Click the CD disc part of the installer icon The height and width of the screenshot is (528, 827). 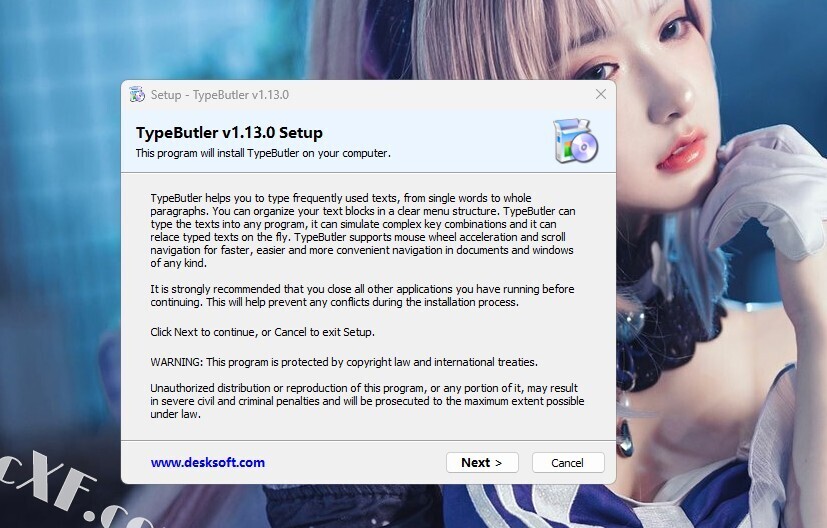[x=584, y=147]
